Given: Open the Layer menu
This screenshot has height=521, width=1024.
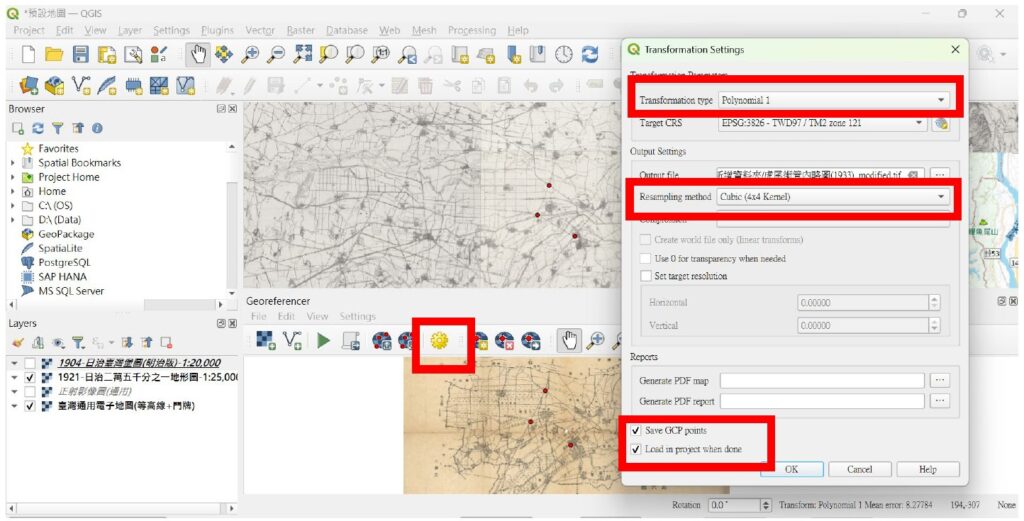Looking at the screenshot, I should 129,31.
